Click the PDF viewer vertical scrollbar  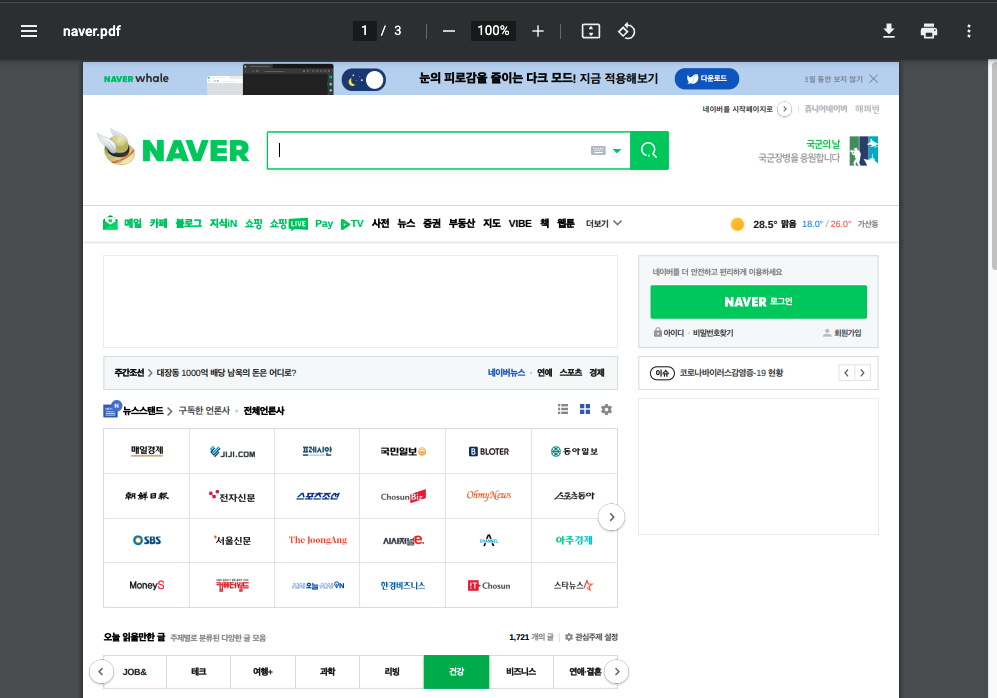[993, 165]
